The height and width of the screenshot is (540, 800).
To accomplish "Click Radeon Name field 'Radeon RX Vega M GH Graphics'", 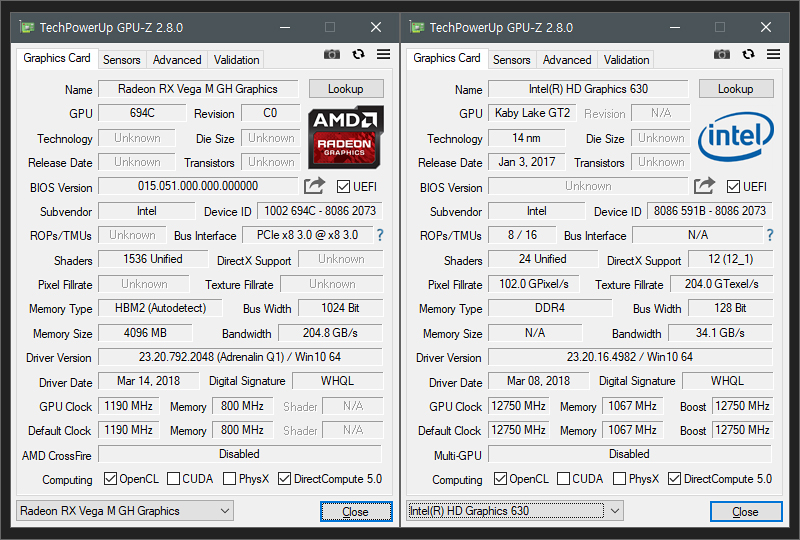I will point(198,89).
